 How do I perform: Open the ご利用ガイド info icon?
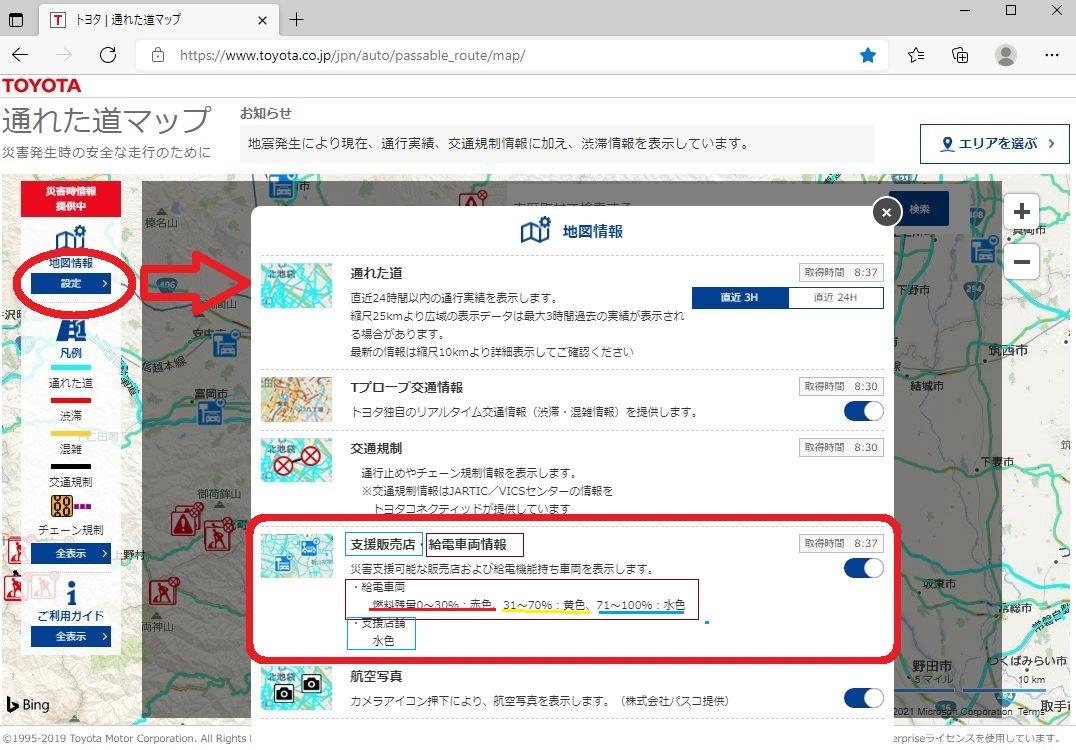71,593
